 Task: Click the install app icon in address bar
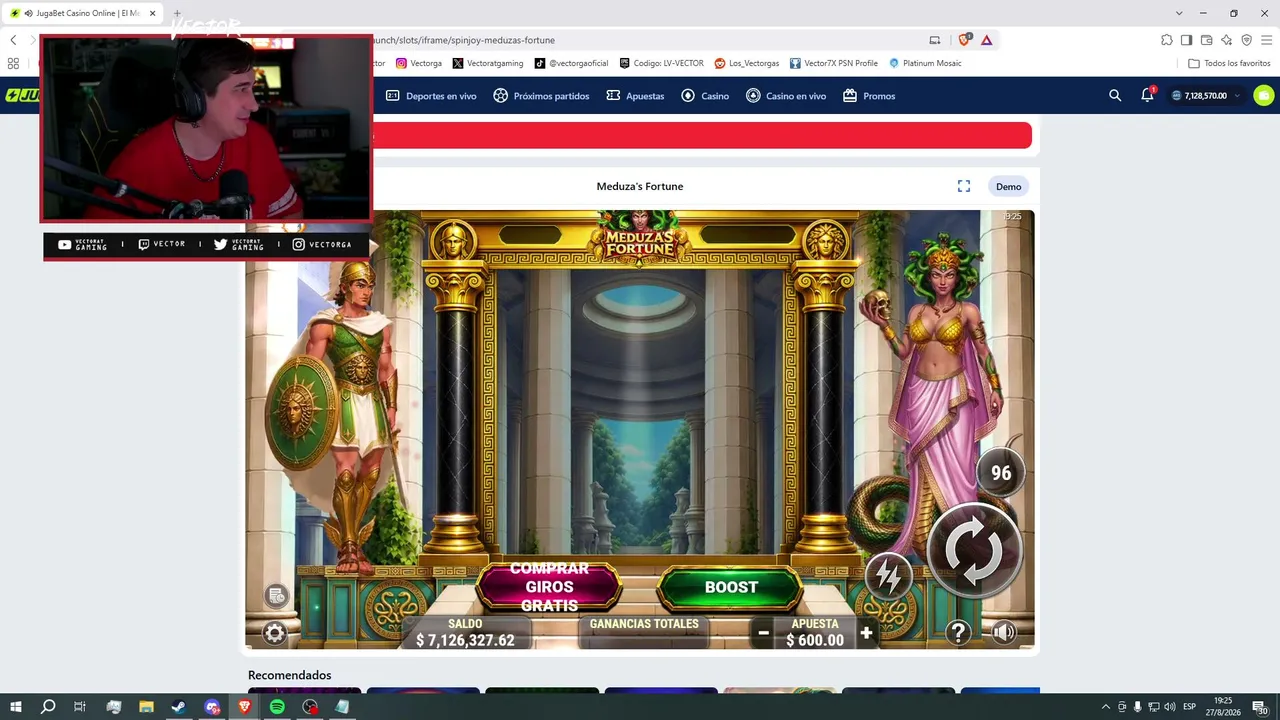pyautogui.click(x=935, y=40)
